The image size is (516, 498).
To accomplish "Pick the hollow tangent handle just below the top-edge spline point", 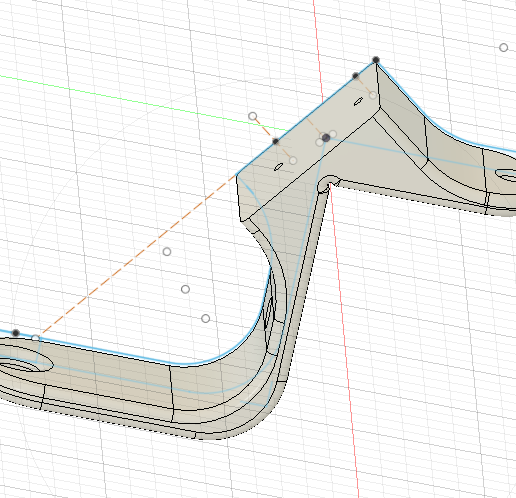I will [293, 161].
